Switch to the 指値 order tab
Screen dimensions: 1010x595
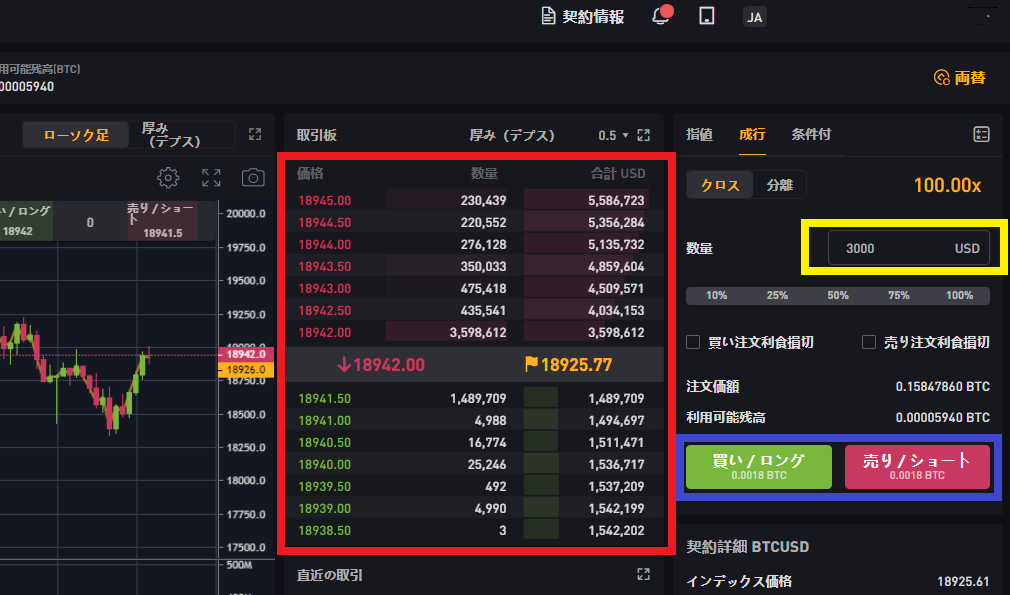[x=700, y=134]
